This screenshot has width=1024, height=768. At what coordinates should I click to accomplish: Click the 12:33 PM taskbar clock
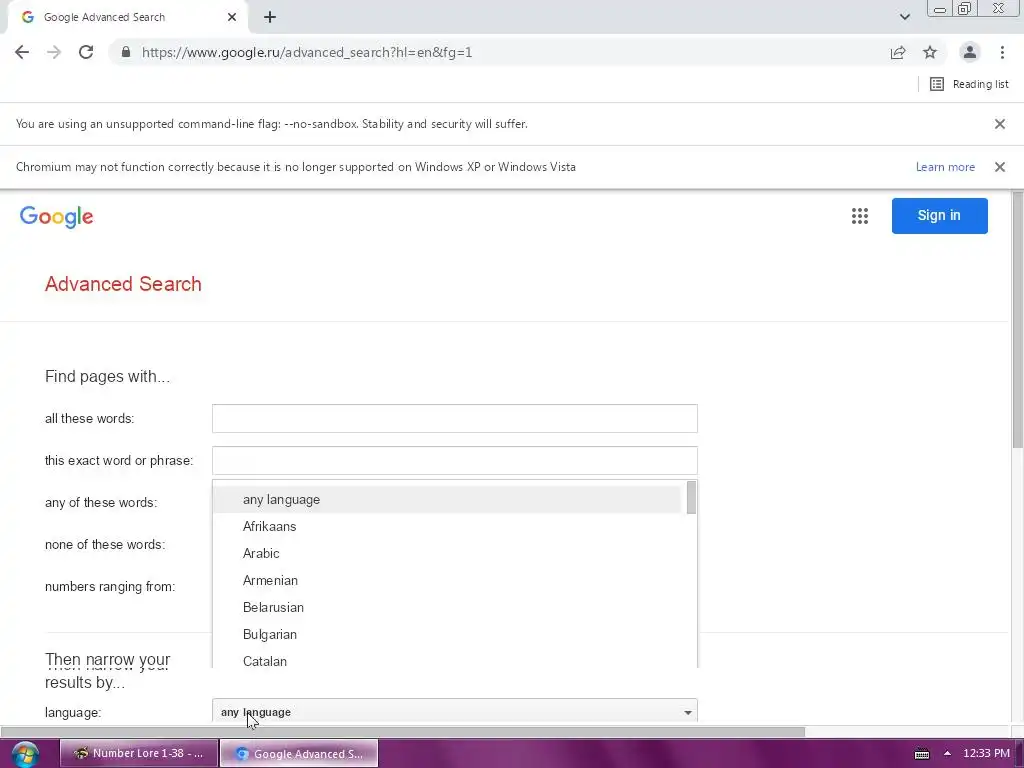tap(986, 753)
